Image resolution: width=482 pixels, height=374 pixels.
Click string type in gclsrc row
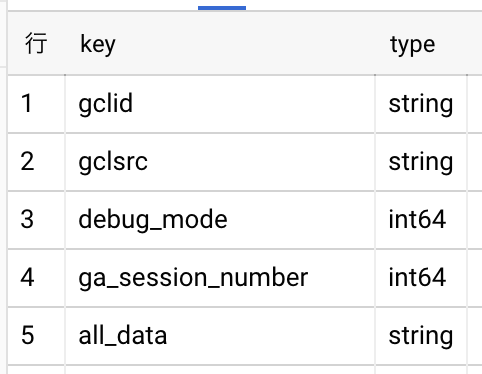[421, 162]
